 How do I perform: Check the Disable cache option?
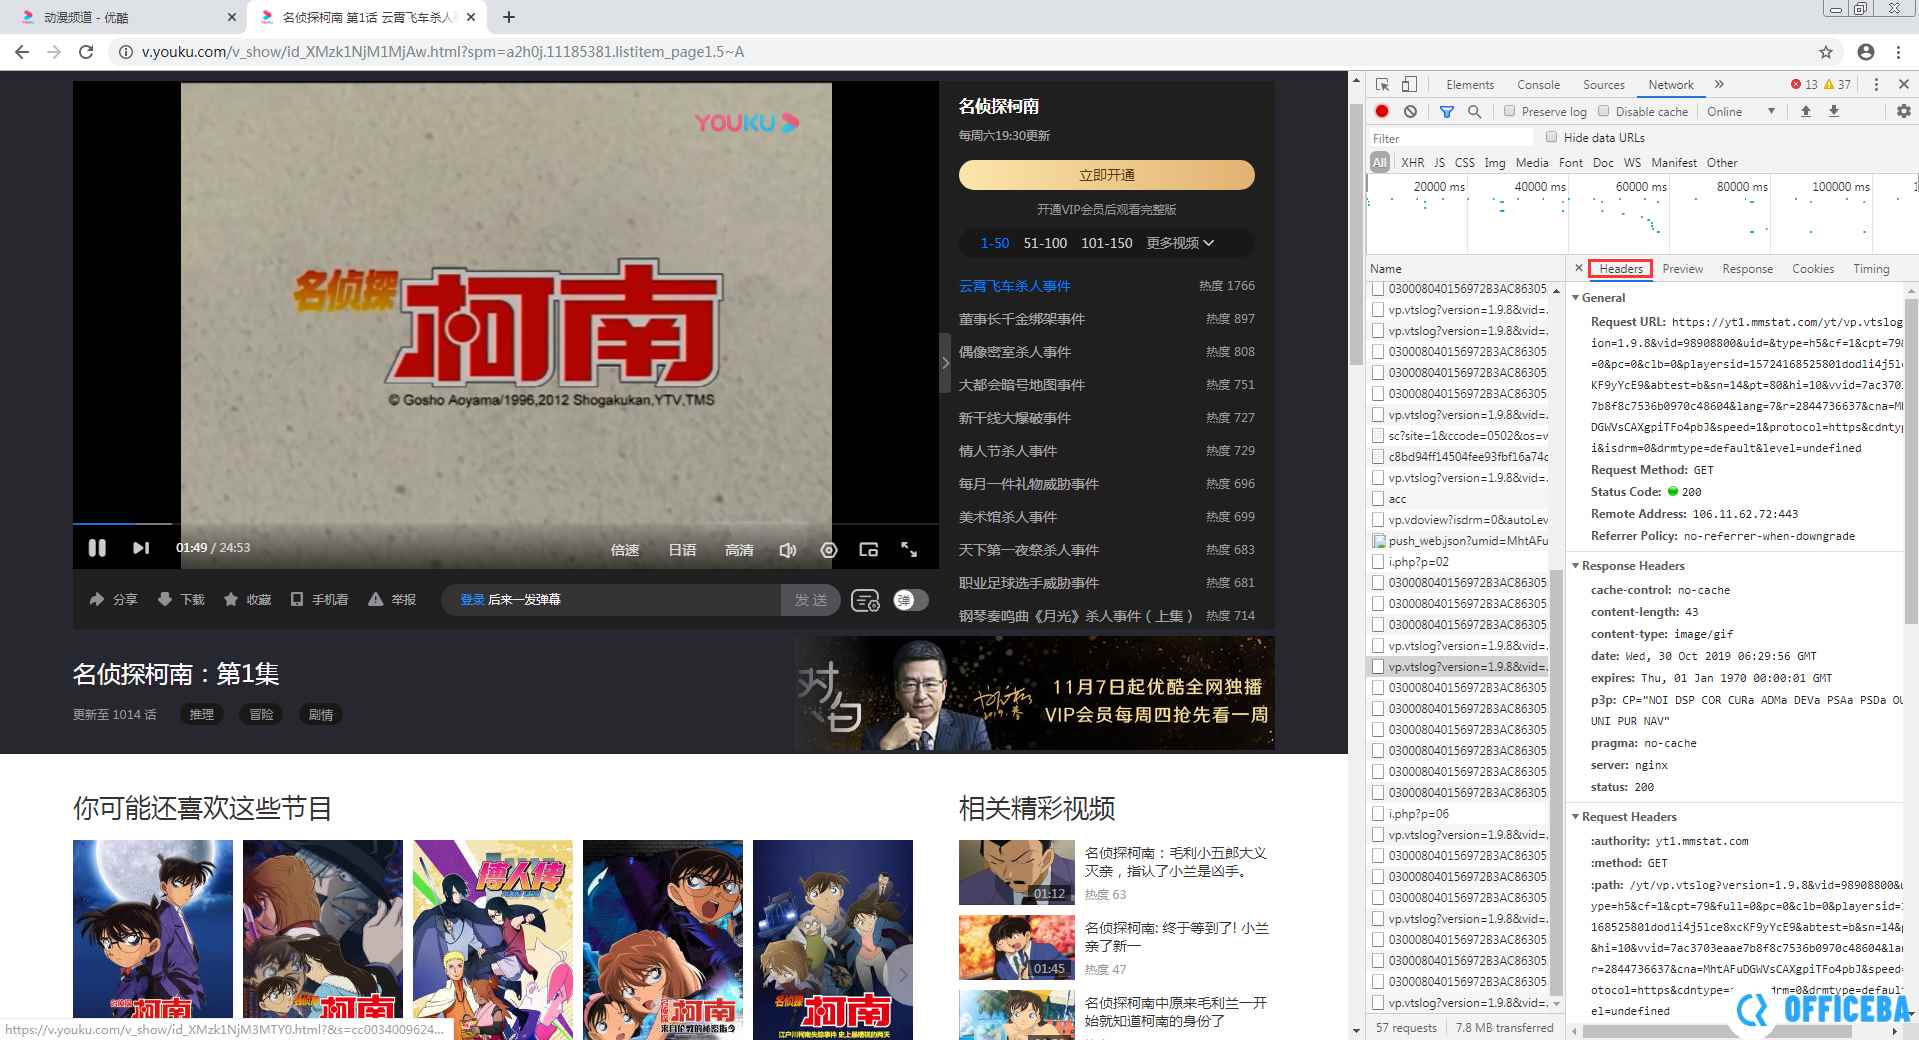point(1604,112)
